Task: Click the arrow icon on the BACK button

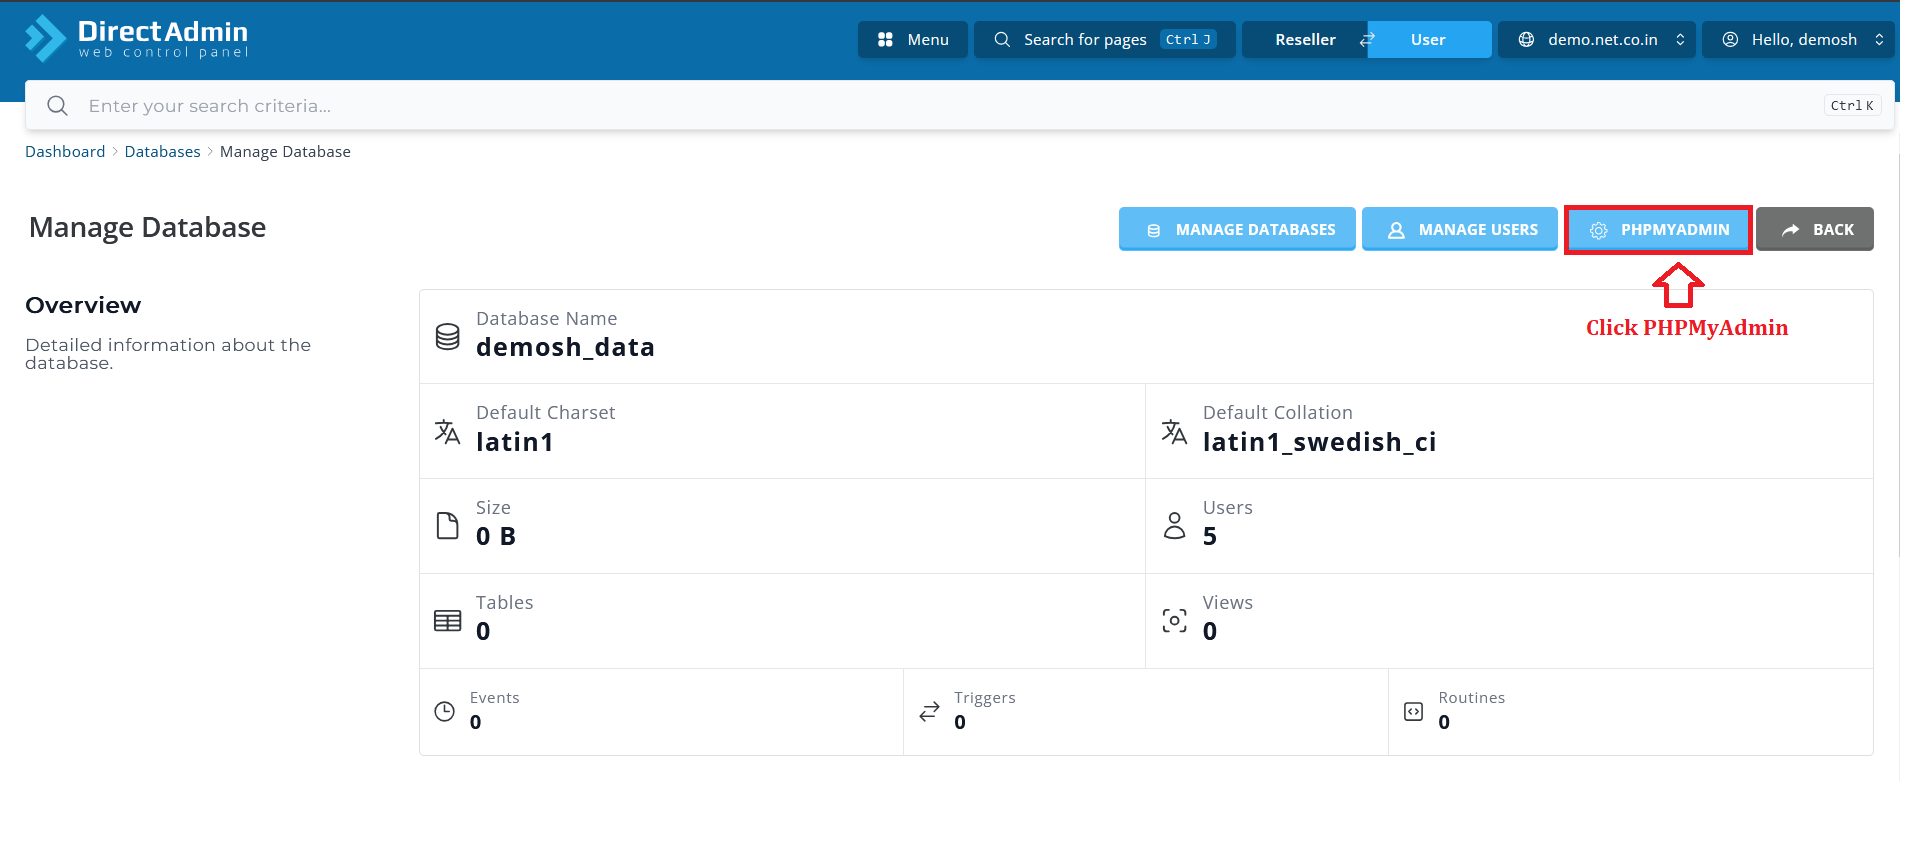Action: [1791, 230]
